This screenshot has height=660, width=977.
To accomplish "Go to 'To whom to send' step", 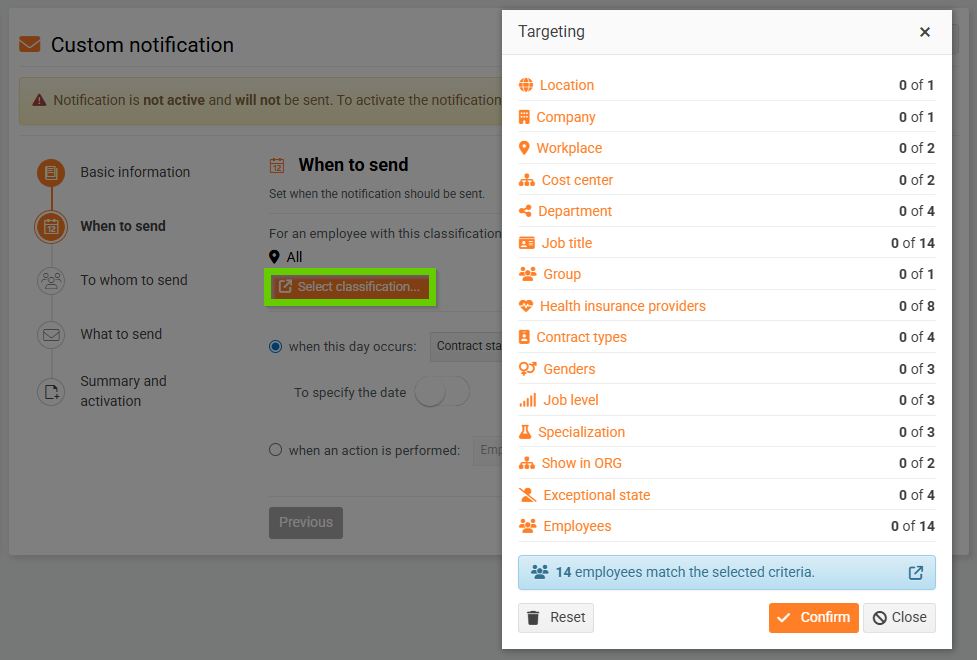I will (134, 280).
